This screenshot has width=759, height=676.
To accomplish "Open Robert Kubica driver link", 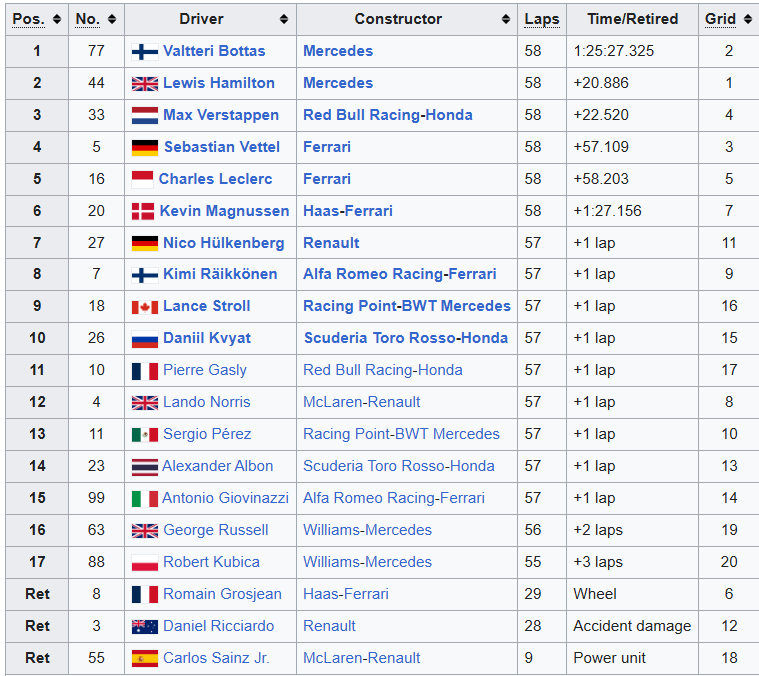I will (211, 562).
